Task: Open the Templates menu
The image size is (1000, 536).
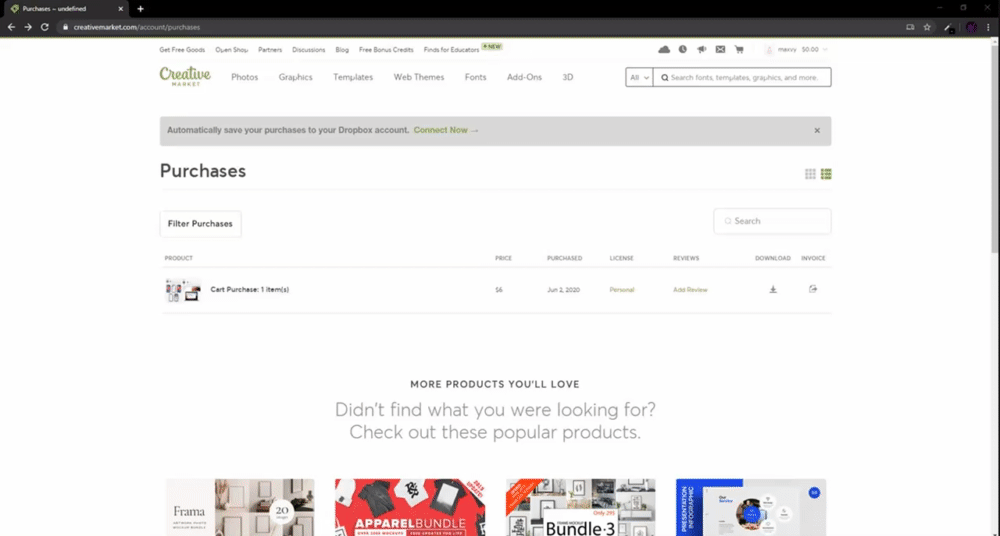Action: [x=353, y=77]
